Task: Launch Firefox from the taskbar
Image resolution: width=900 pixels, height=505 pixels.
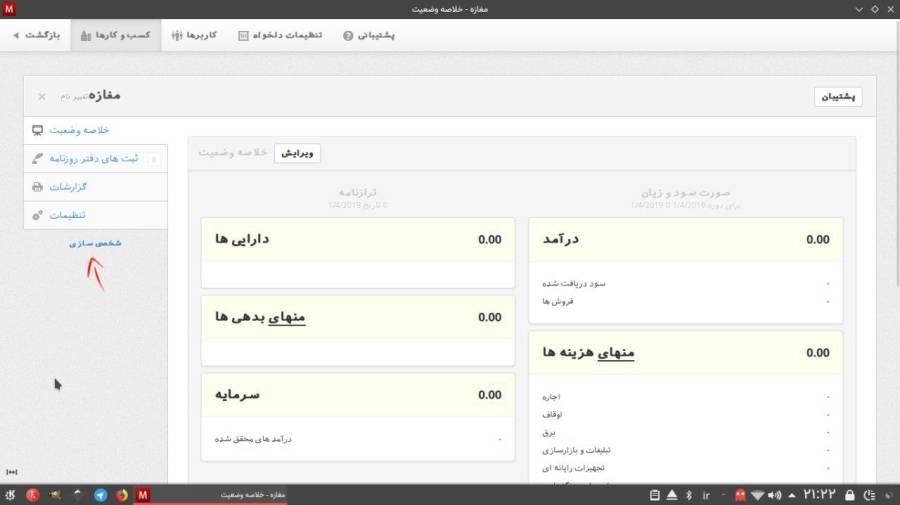Action: click(122, 495)
